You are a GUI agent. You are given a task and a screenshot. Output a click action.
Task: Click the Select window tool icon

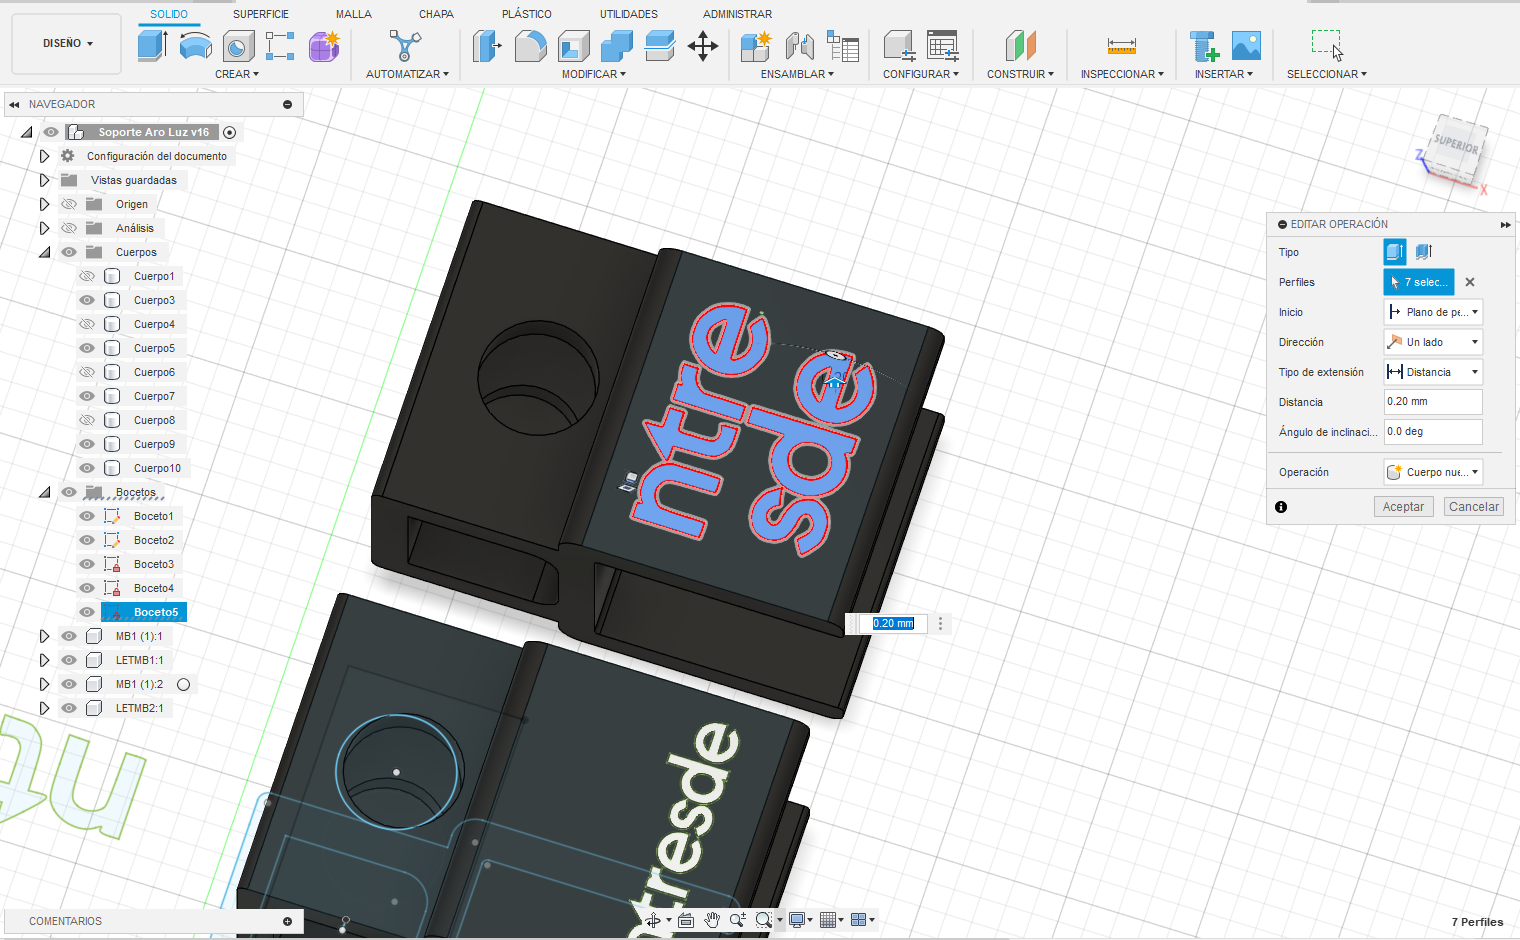1327,46
